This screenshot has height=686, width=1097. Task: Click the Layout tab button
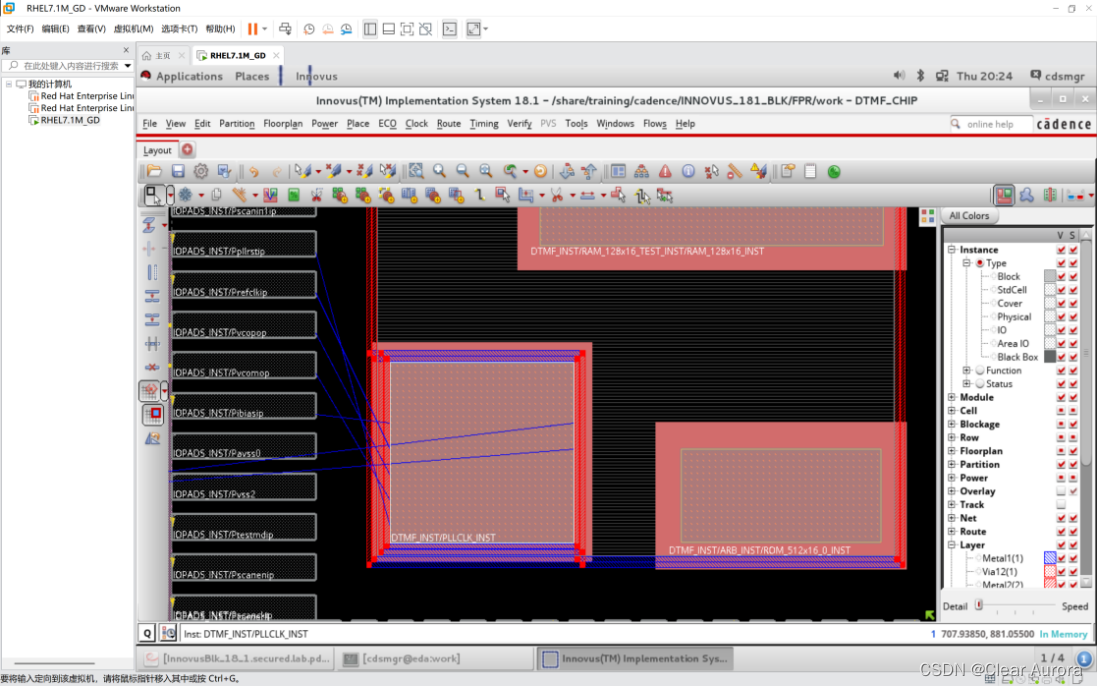pyautogui.click(x=157, y=150)
